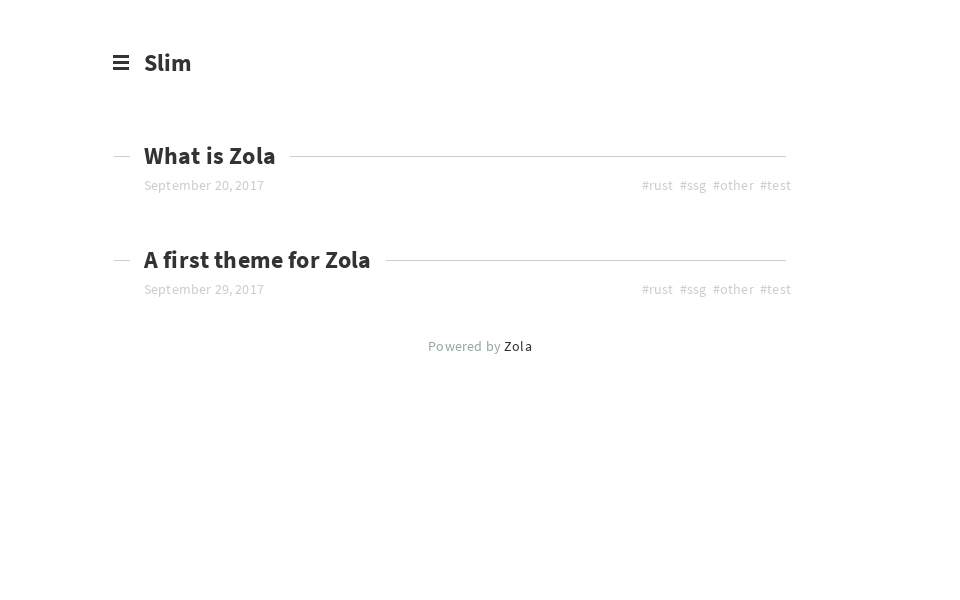Click the Powered by footer text
Image resolution: width=960 pixels, height=600 pixels.
[x=465, y=346]
